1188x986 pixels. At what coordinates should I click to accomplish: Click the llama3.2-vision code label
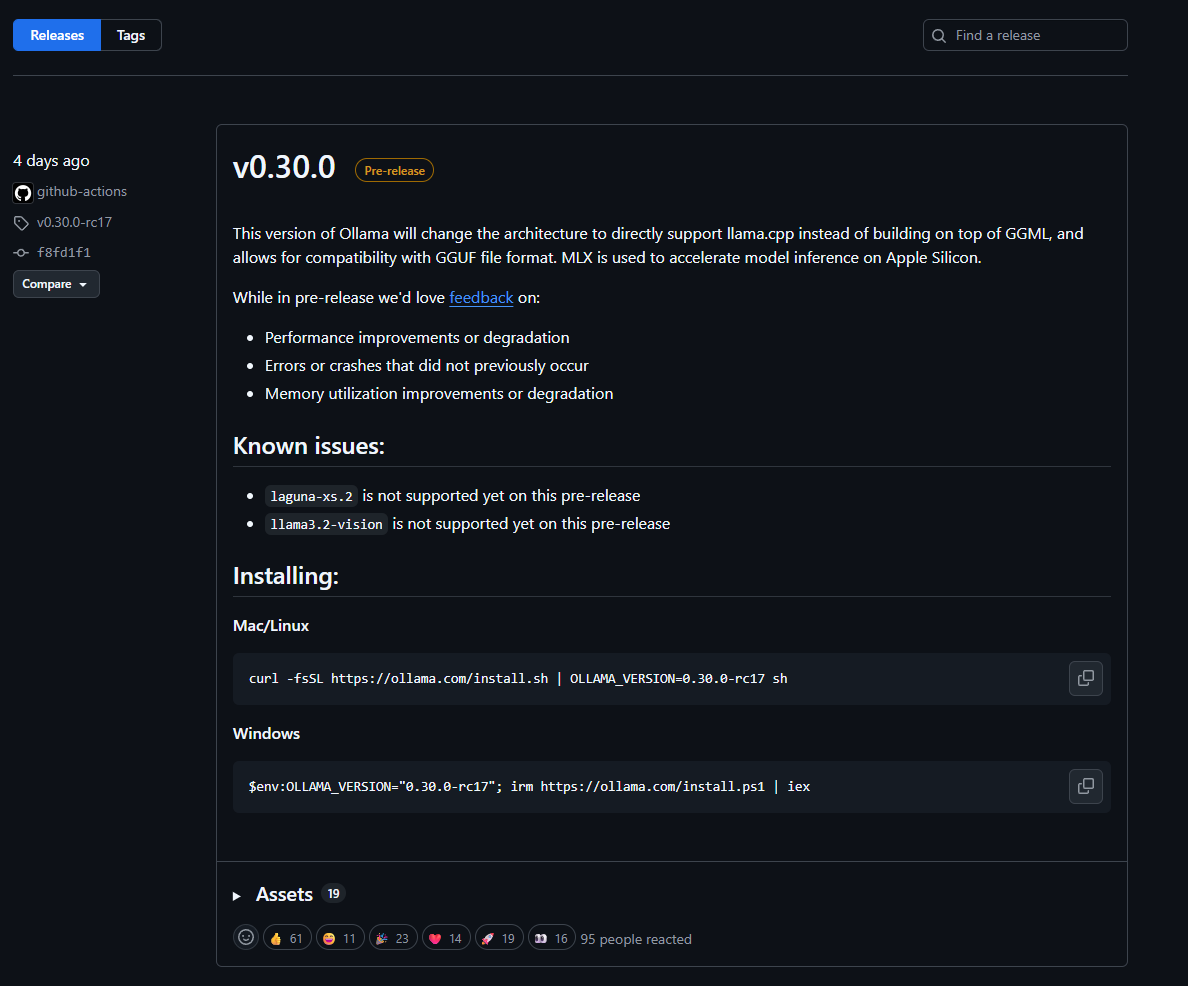(x=327, y=524)
